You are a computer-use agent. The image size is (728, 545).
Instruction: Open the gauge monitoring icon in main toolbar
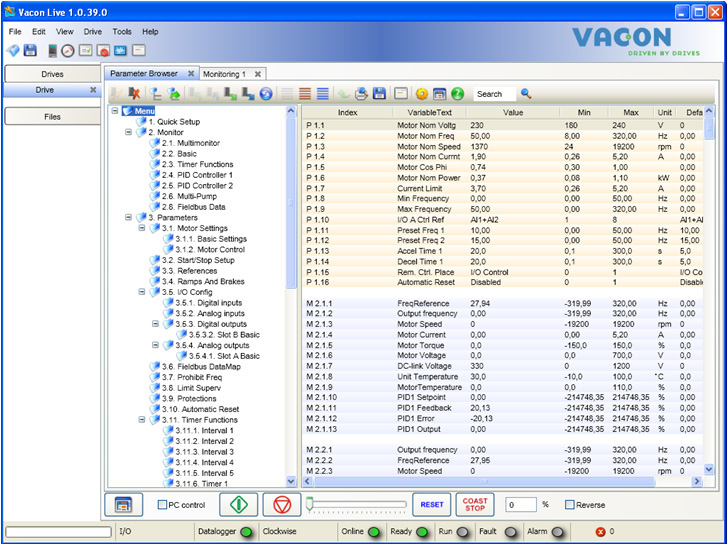click(68, 51)
